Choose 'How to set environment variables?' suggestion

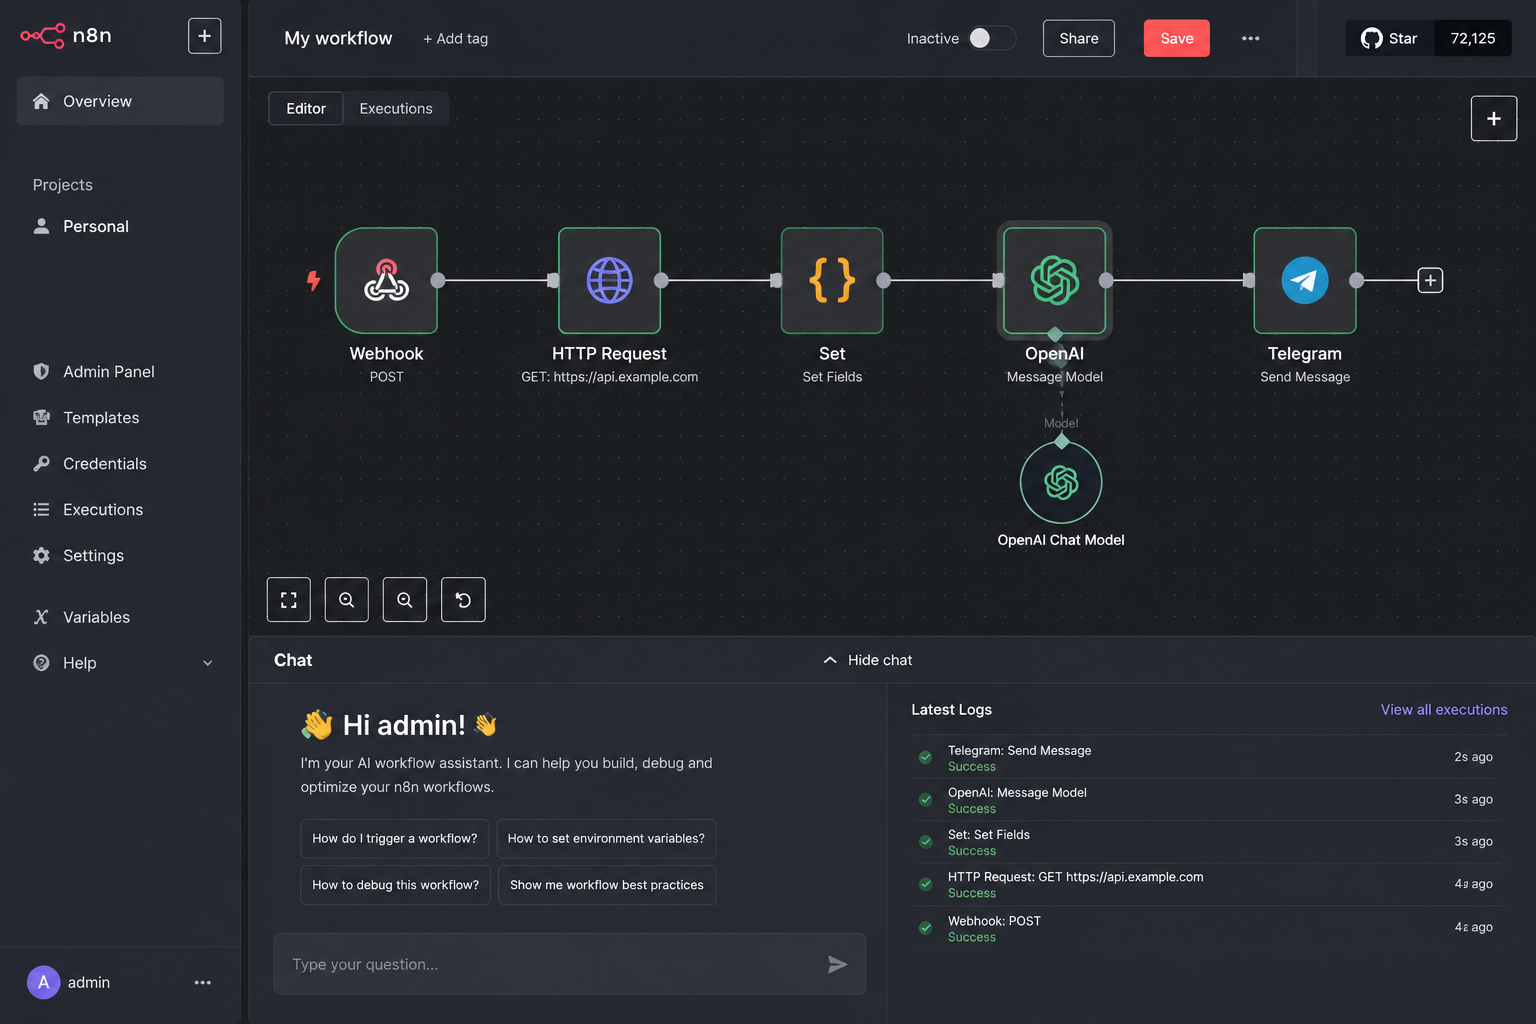pos(606,838)
